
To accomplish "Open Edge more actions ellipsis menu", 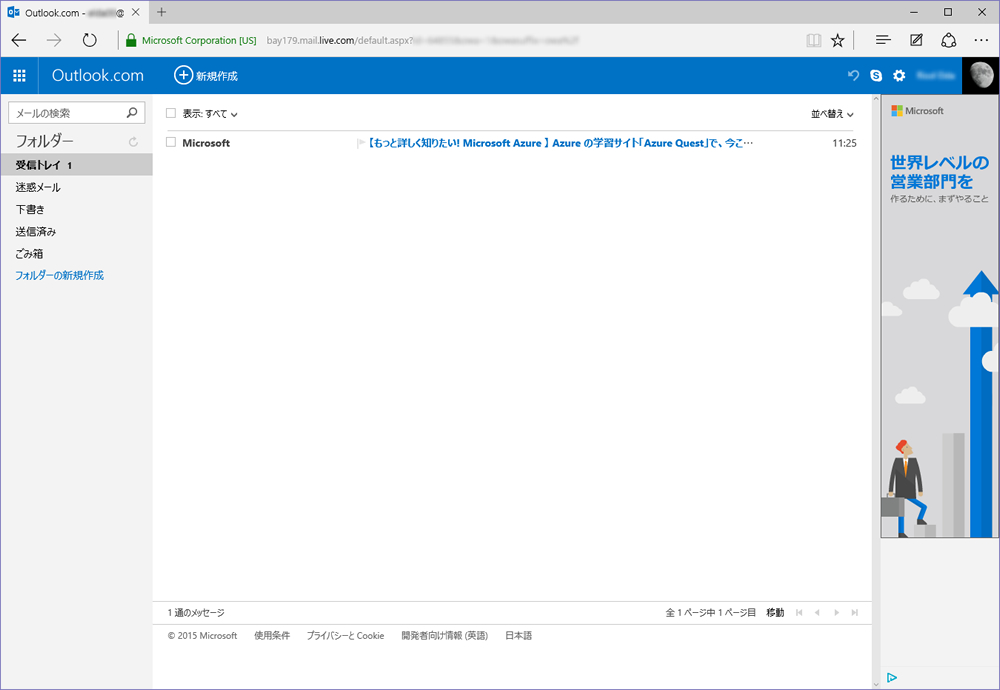I will tap(981, 40).
